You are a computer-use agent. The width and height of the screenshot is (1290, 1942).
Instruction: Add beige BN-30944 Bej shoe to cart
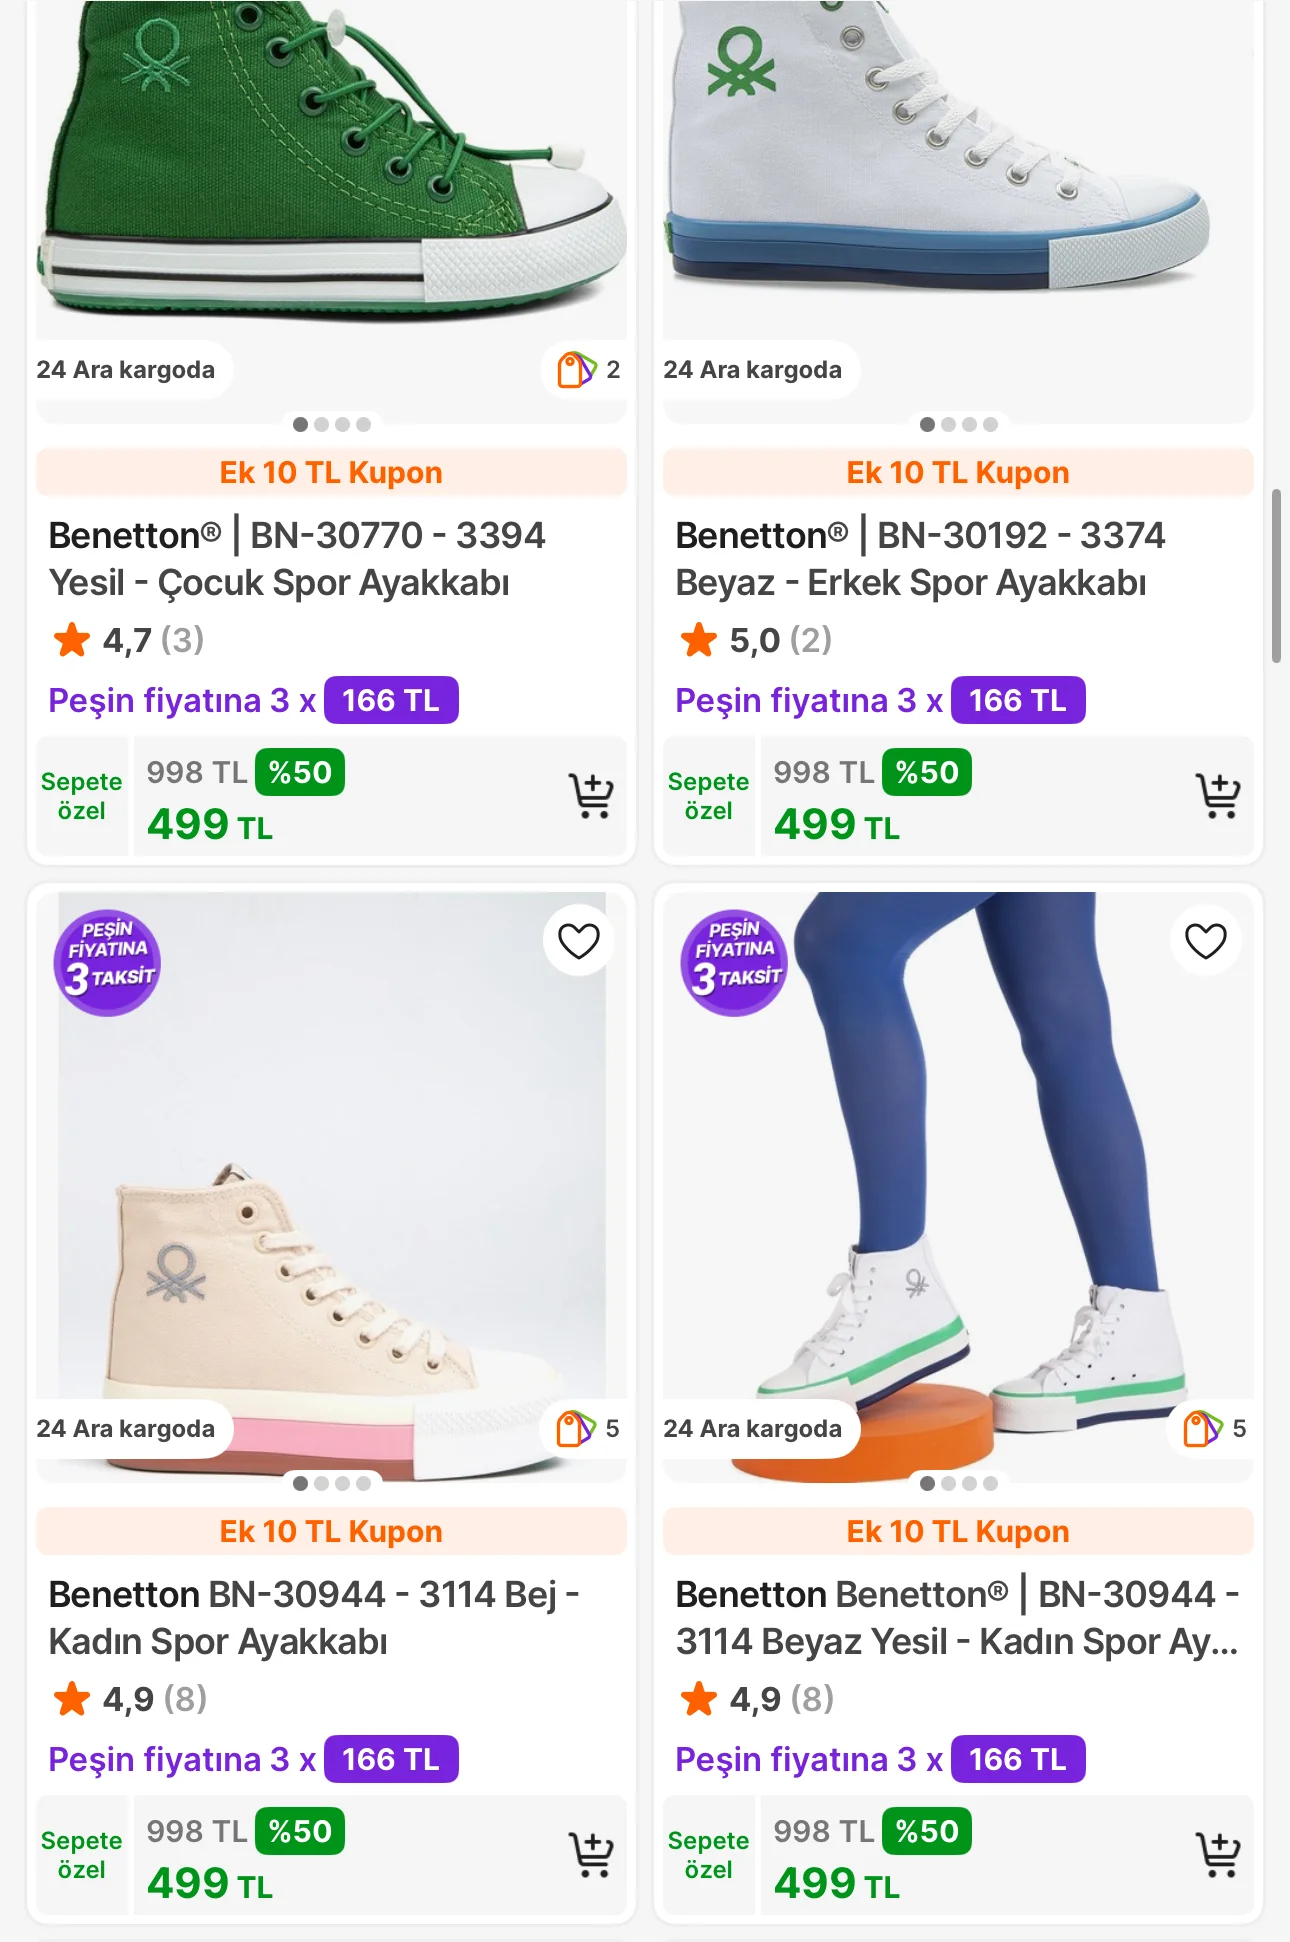tap(591, 1855)
